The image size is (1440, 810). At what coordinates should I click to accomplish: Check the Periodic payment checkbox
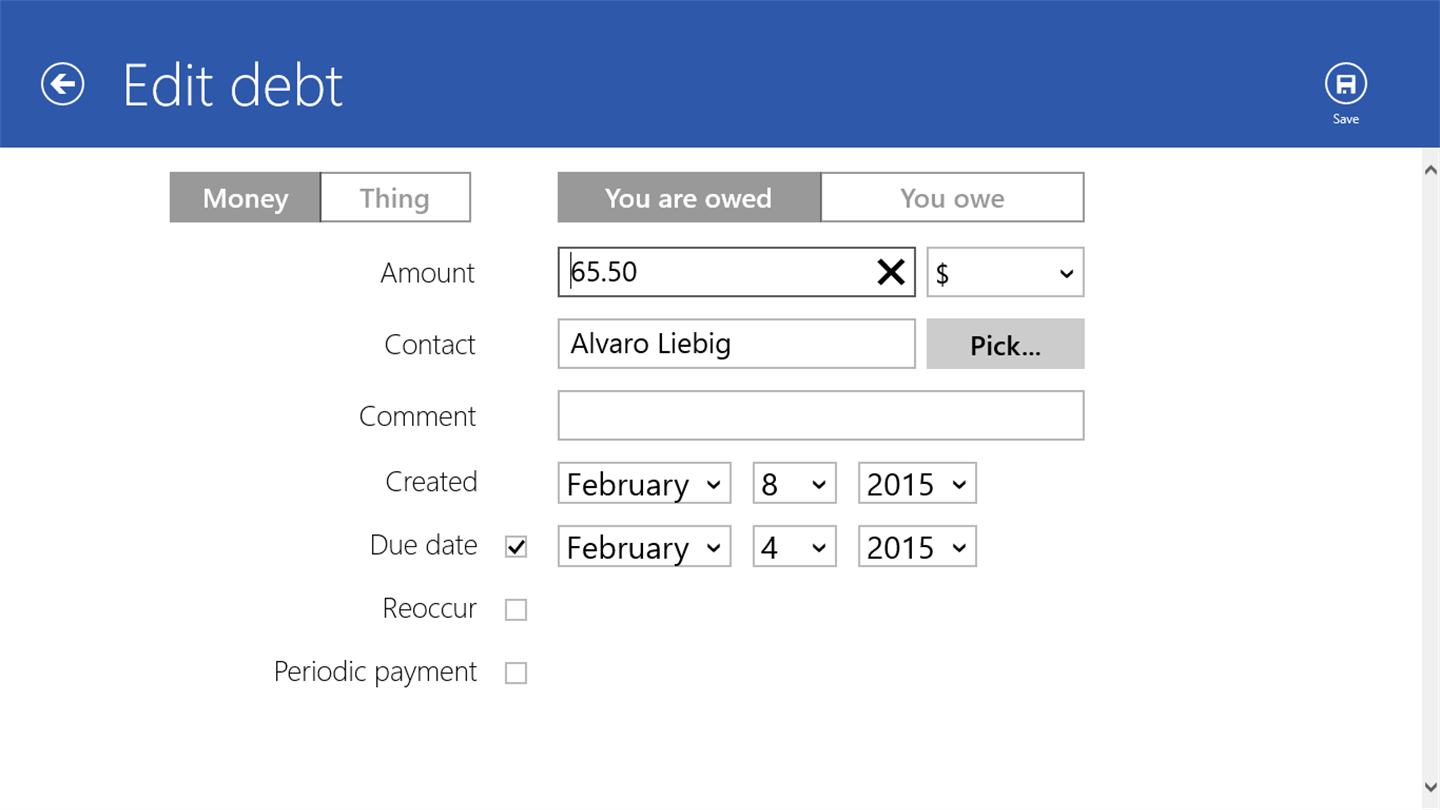516,673
